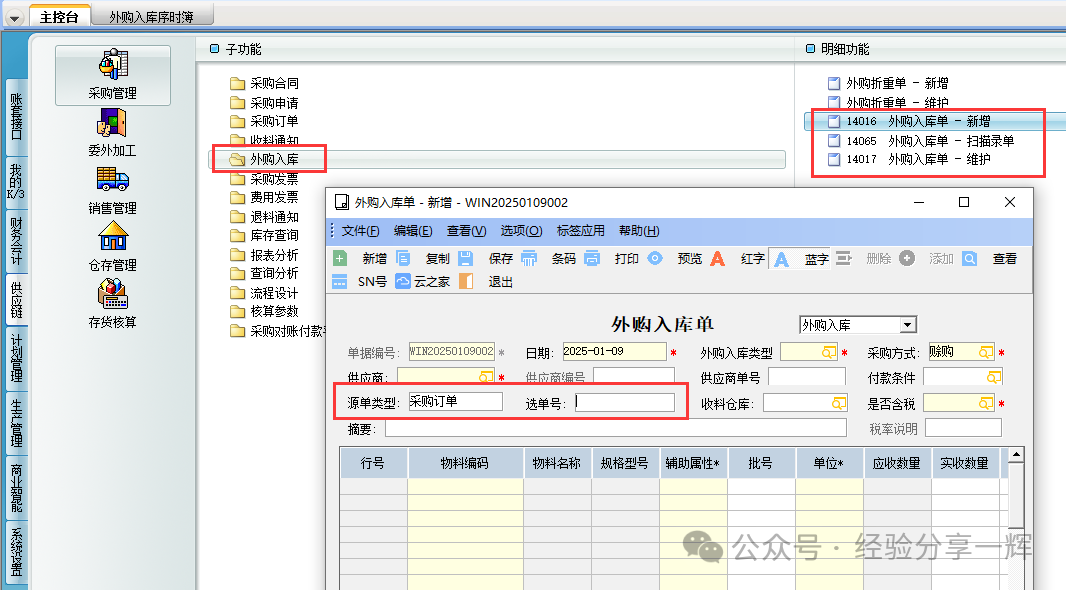Open the lookup for 采购方式 field

point(986,352)
